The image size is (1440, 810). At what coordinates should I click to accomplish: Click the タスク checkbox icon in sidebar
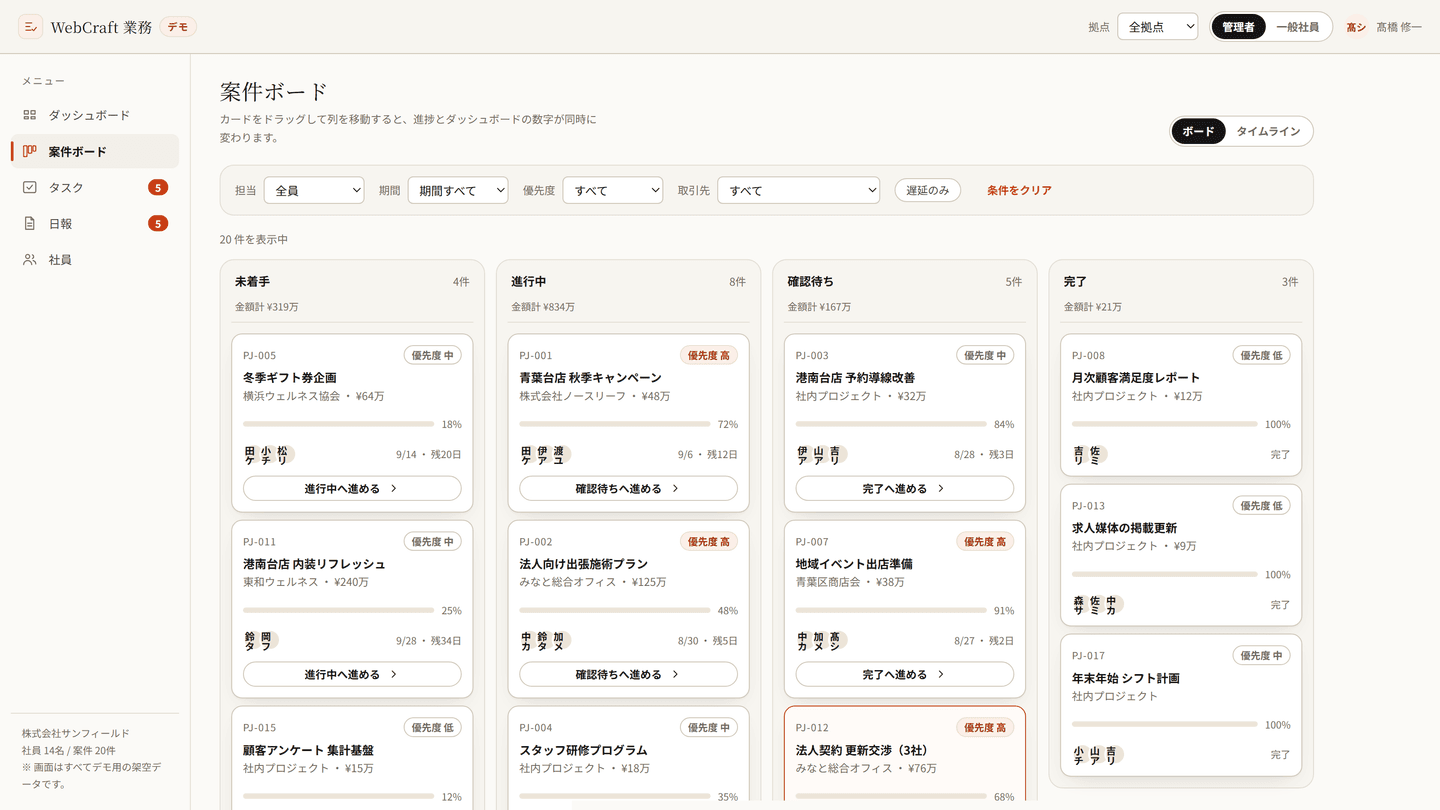pyautogui.click(x=30, y=187)
